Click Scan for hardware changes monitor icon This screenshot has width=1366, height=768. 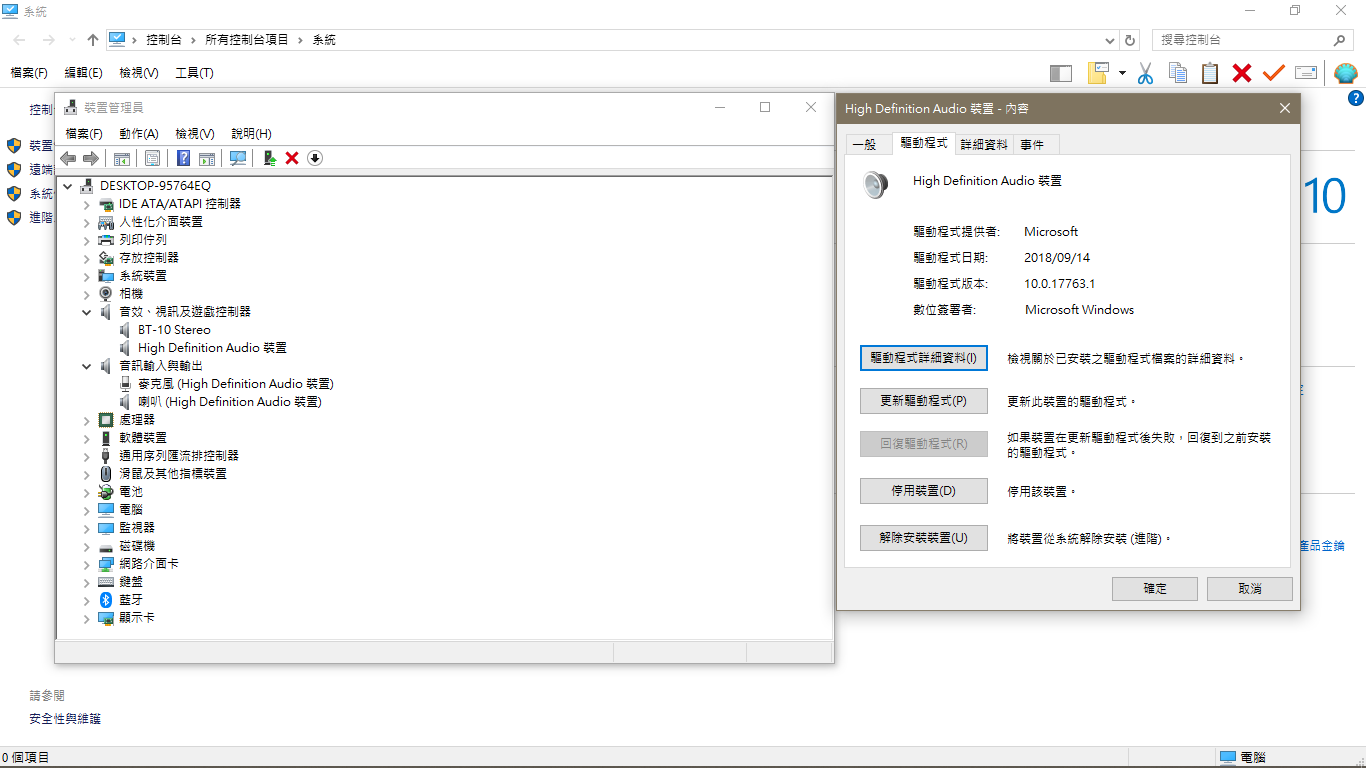point(238,158)
